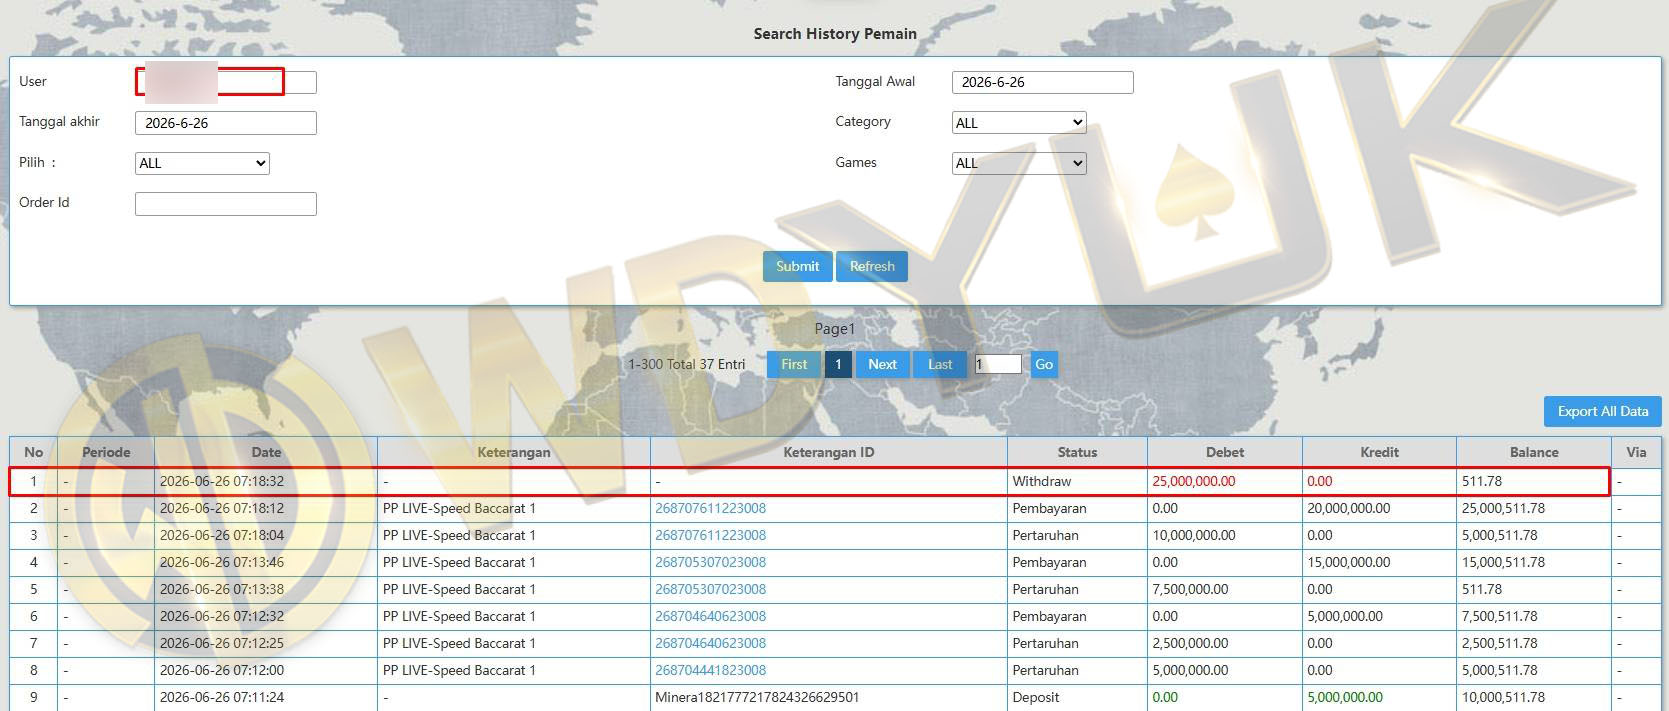Click the Submit button

(x=797, y=266)
